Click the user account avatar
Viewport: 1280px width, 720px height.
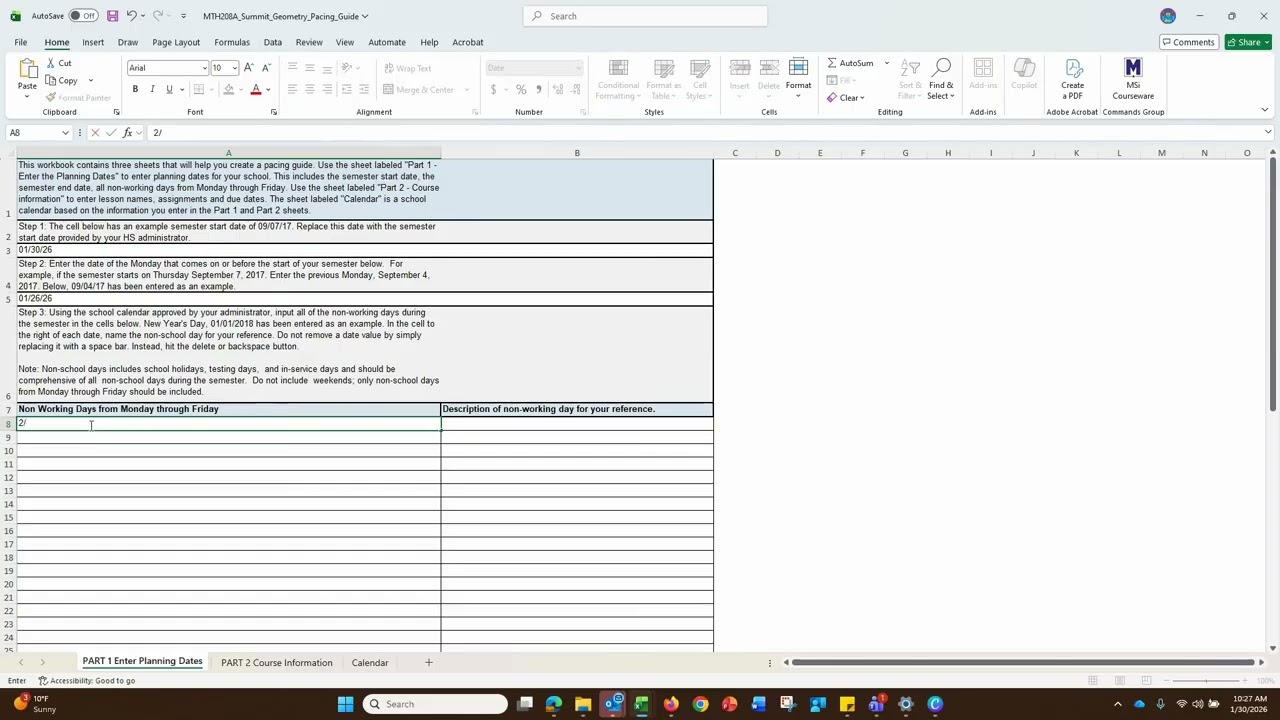coord(1168,16)
